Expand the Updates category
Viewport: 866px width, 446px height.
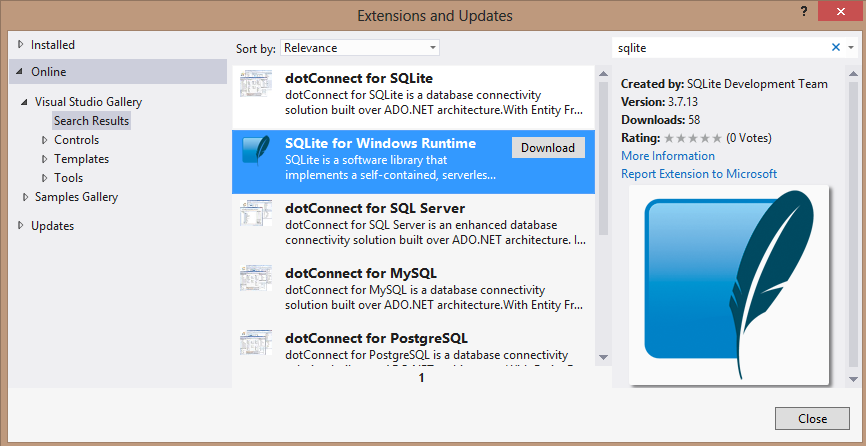(21, 226)
